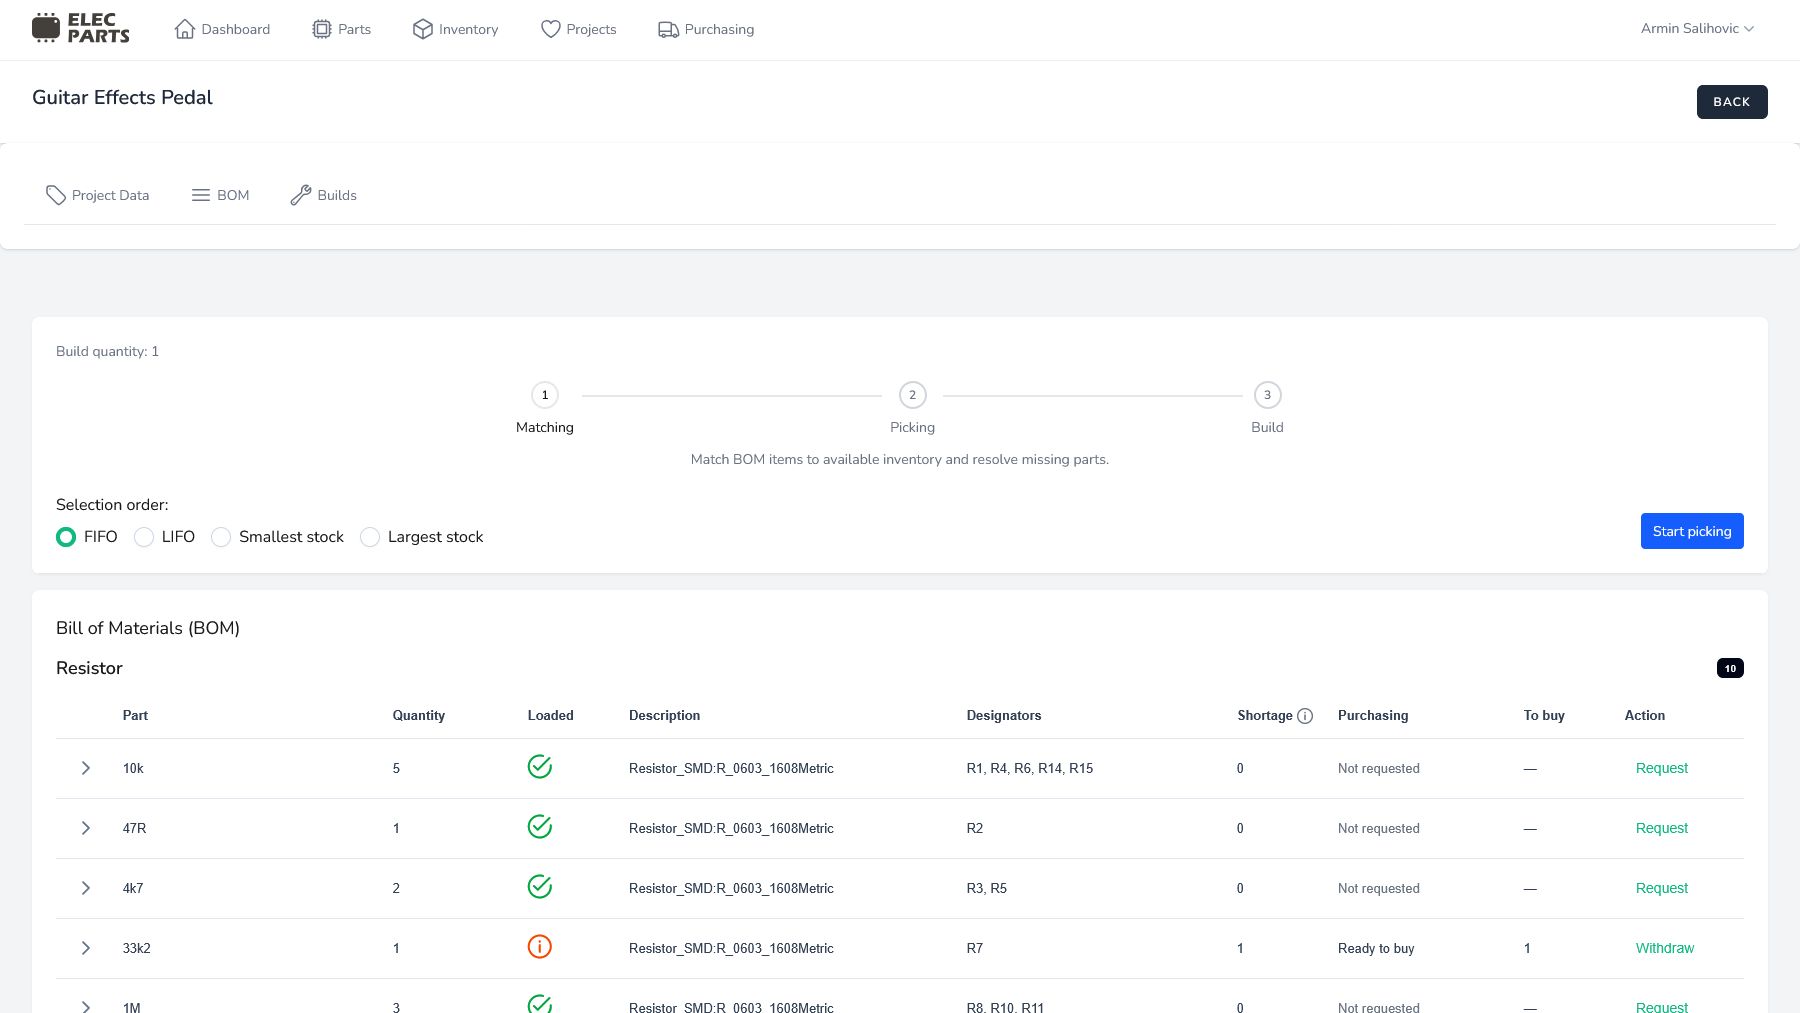Screen dimensions: 1800x1013
Task: Open the Dashboard menu item
Action: click(222, 29)
